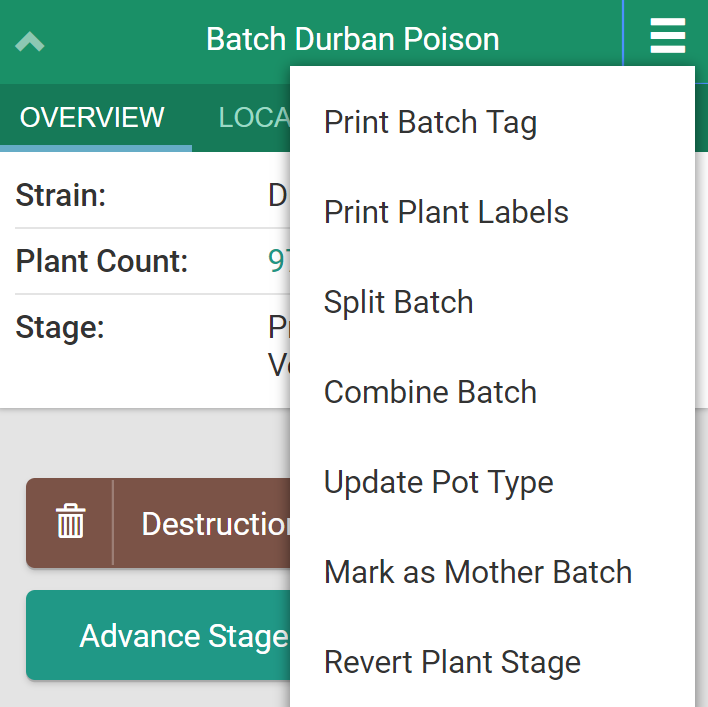Toggle the hamburger menu icon

coord(667,38)
